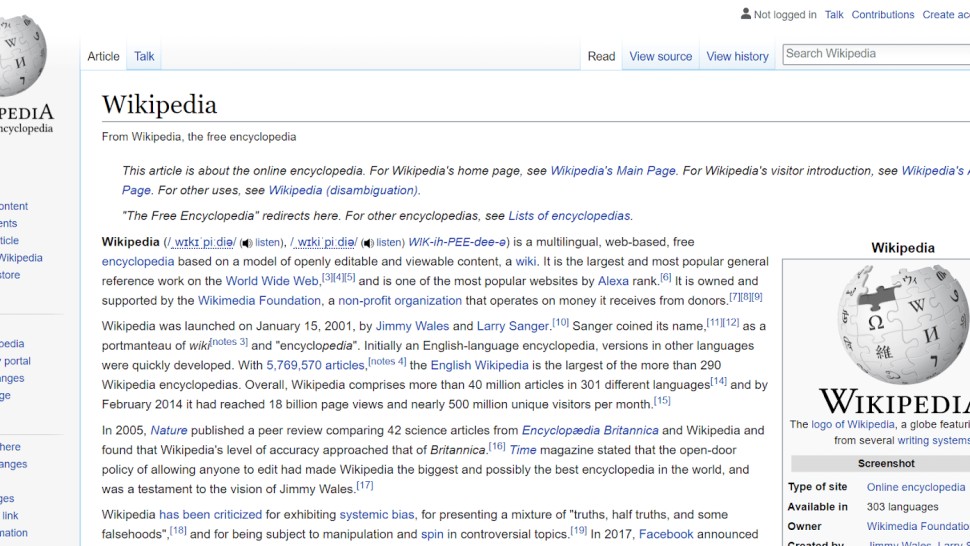Jump to the notes 3 footnote
The width and height of the screenshot is (970, 546).
[229, 342]
